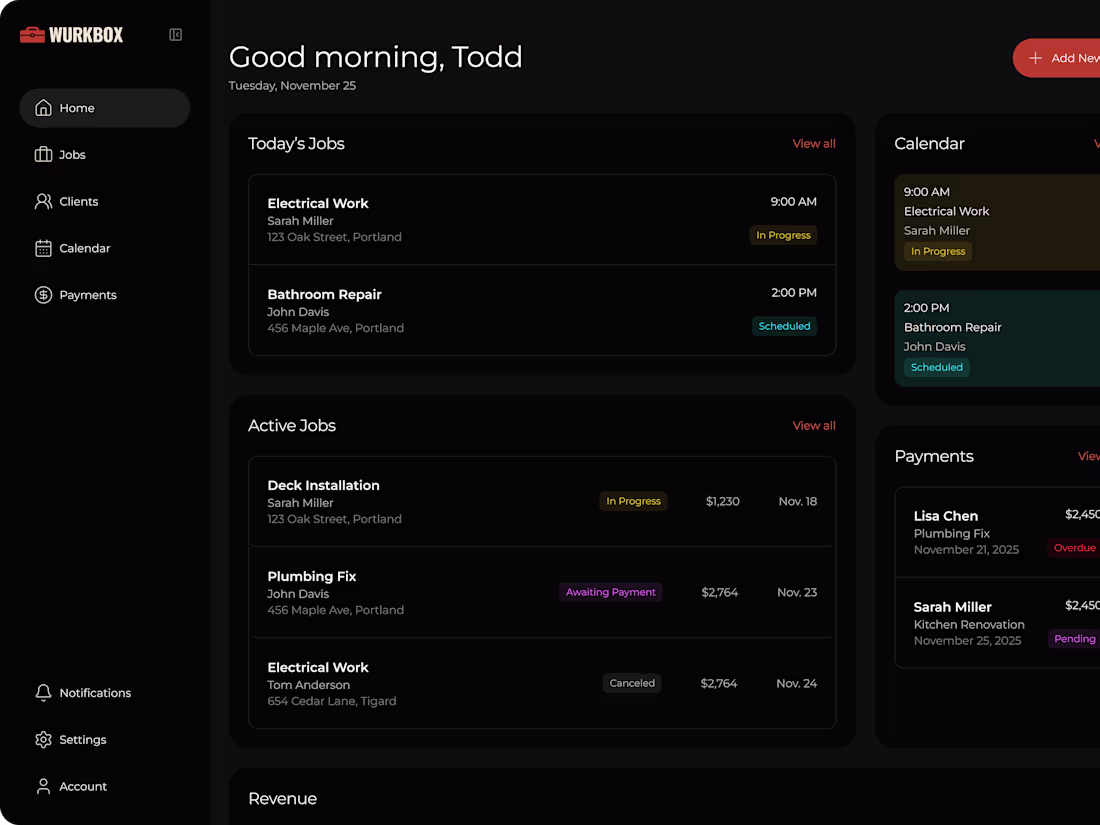Click the Active Jobs heading
This screenshot has width=1100, height=825.
click(x=292, y=425)
